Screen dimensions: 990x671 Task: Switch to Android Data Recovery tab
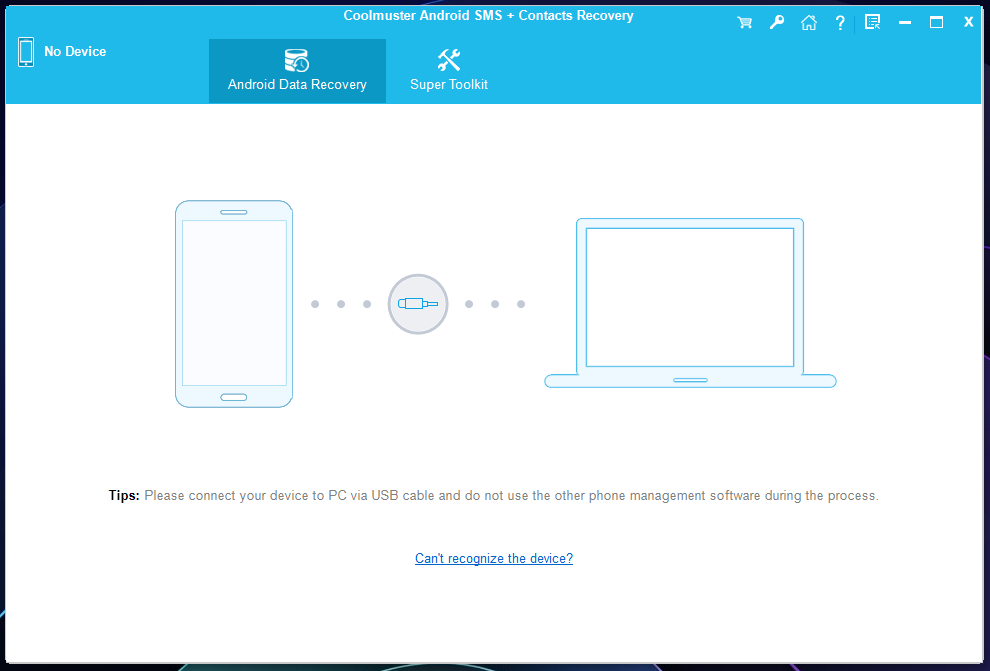(297, 71)
